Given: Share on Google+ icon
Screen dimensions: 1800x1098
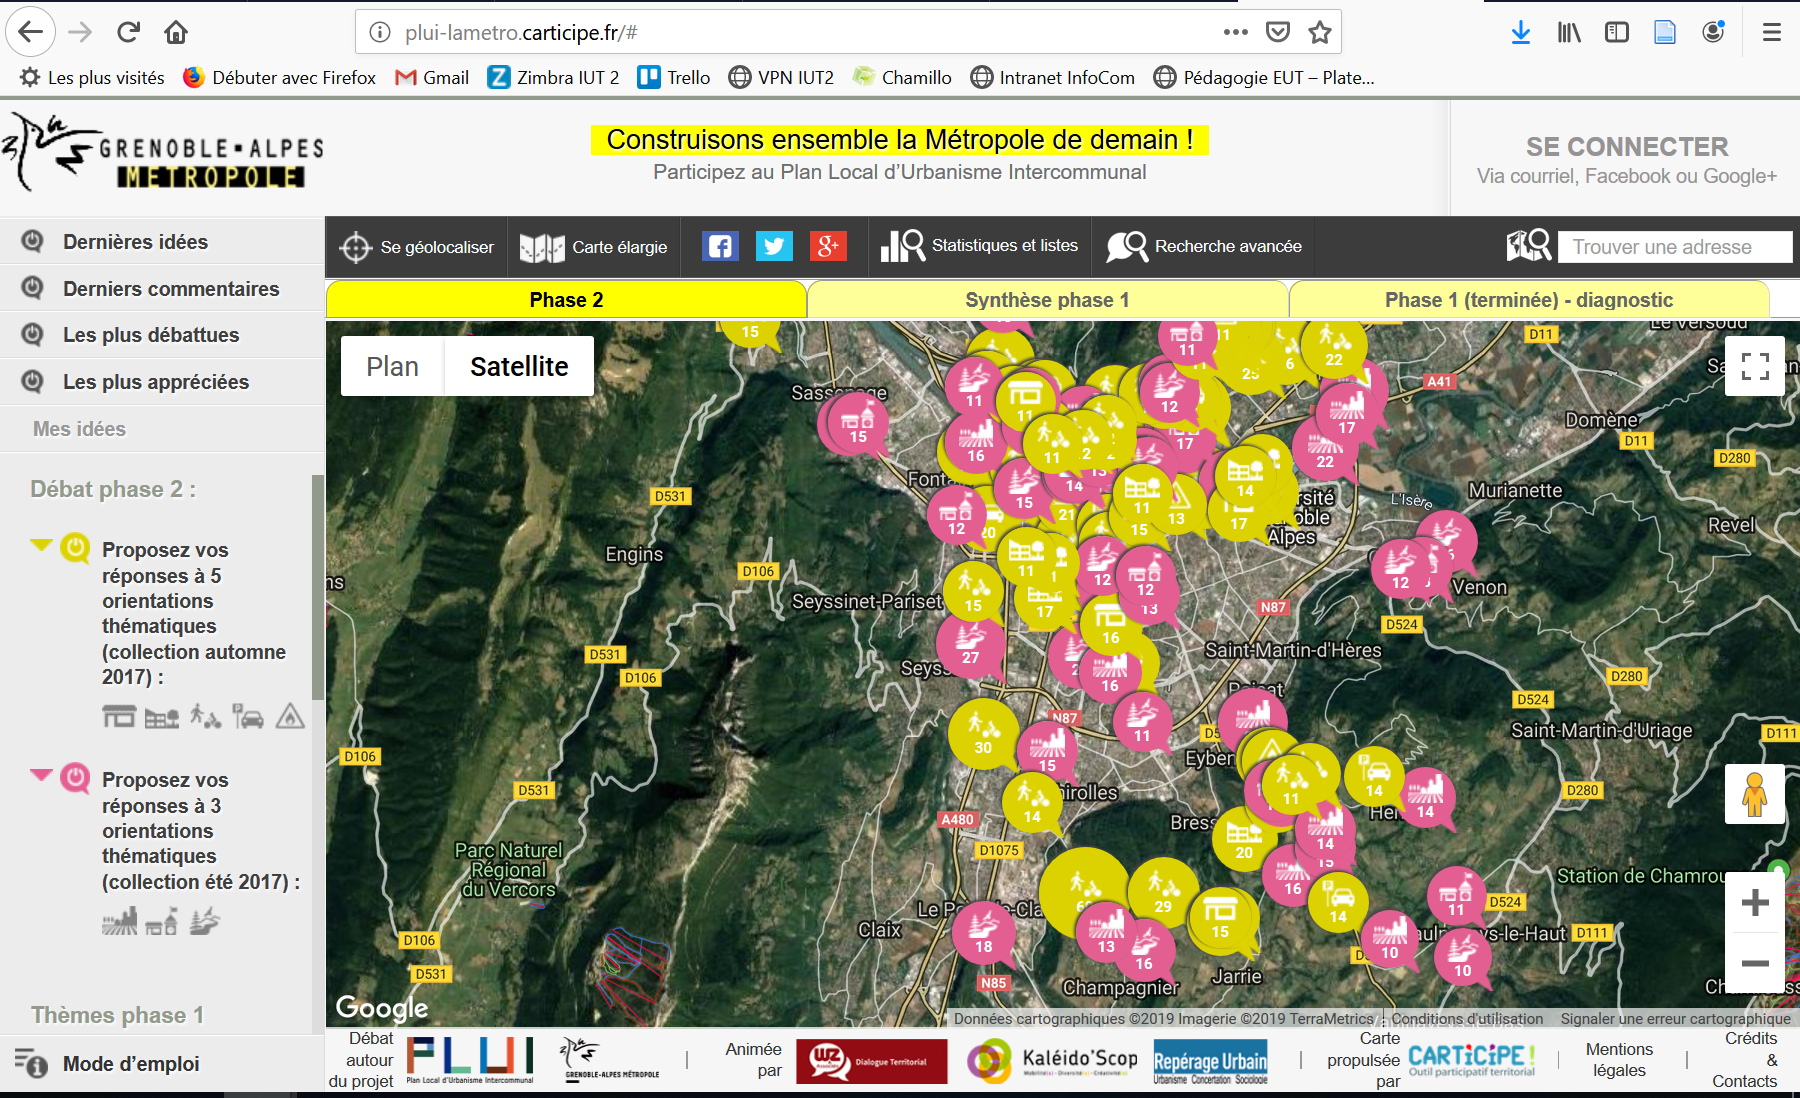Looking at the screenshot, I should pyautogui.click(x=828, y=246).
